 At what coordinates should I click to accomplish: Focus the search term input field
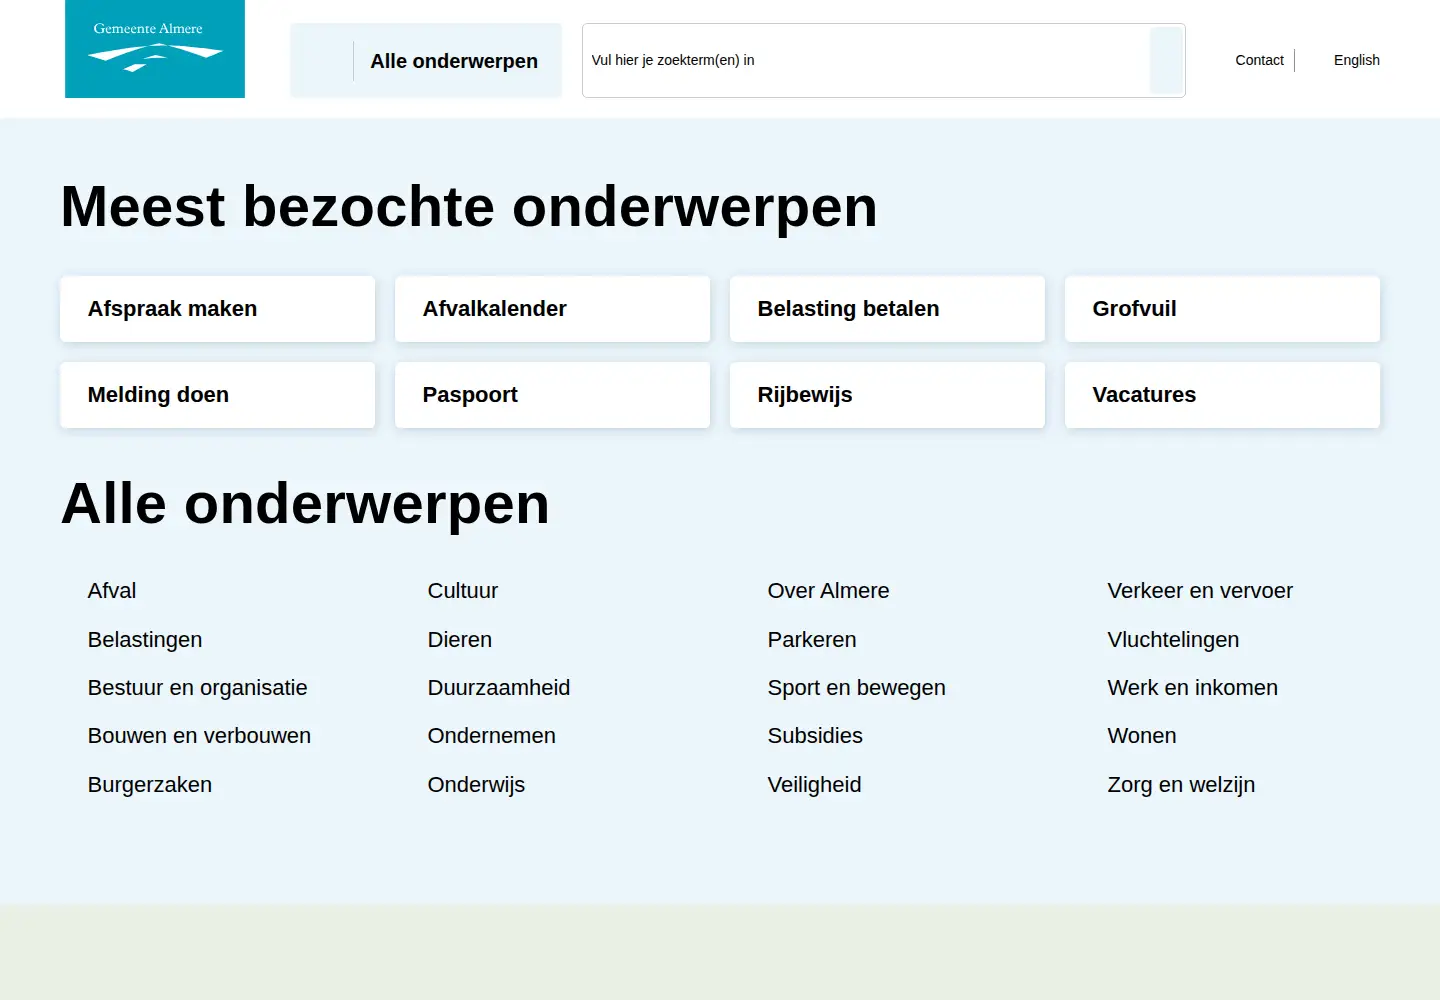[x=866, y=61]
